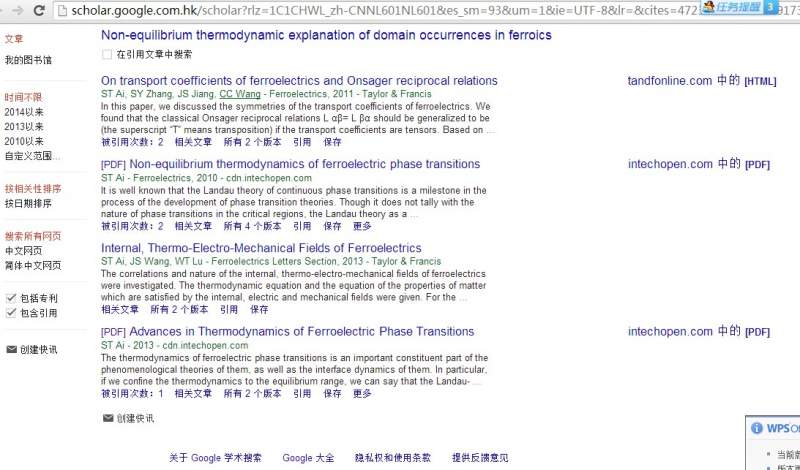The image size is (800, 470).
Task: Click the browser forward arrow icon
Action: [17, 10]
